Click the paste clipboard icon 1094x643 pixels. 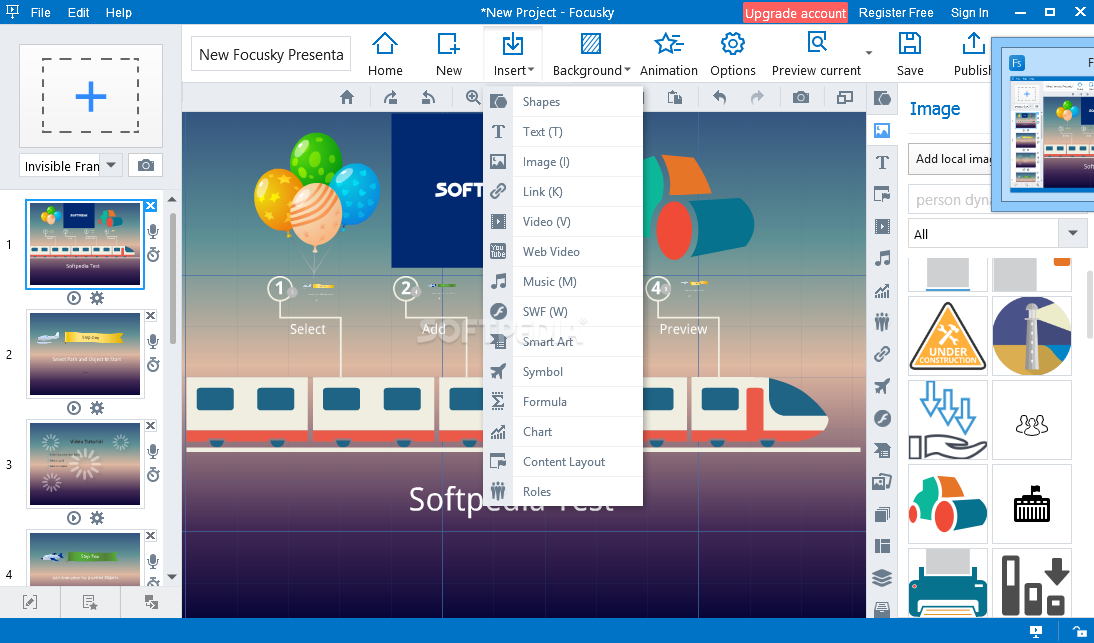pyautogui.click(x=675, y=98)
